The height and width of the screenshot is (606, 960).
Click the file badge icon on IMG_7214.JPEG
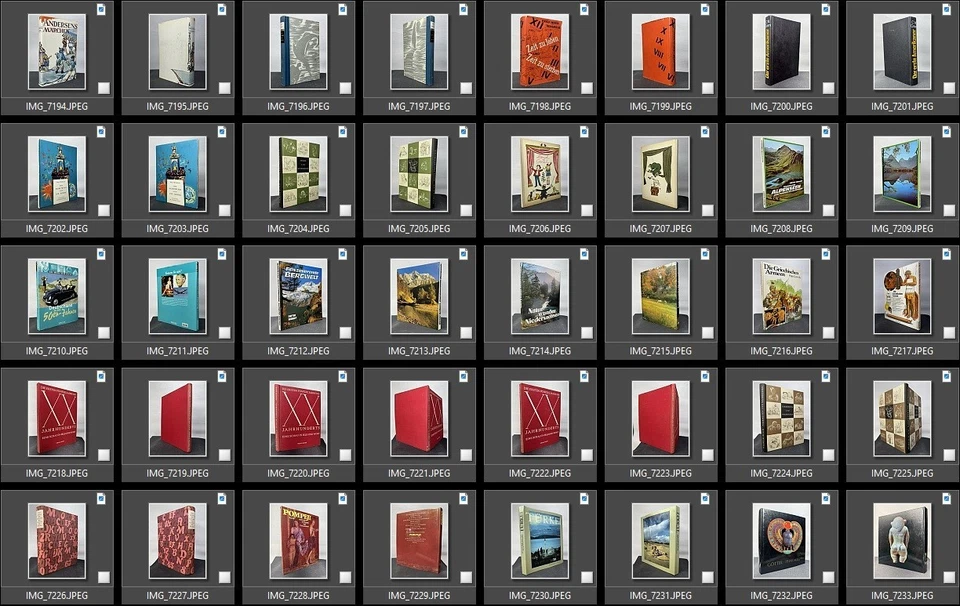(x=584, y=254)
